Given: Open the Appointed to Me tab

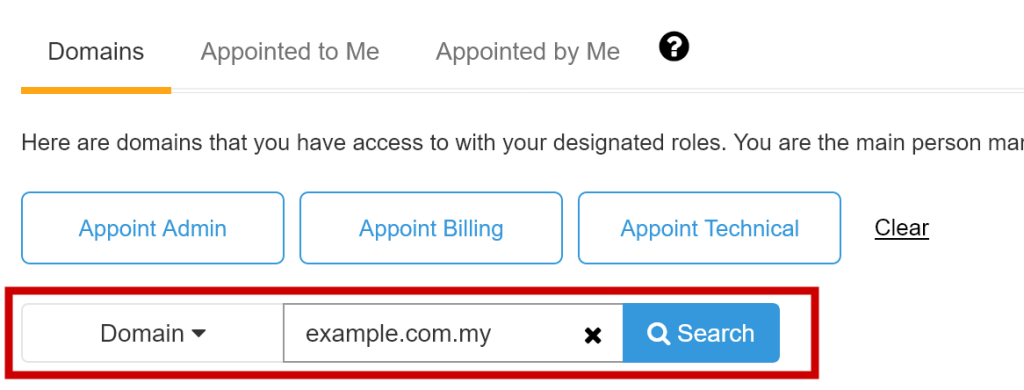Looking at the screenshot, I should coord(290,52).
